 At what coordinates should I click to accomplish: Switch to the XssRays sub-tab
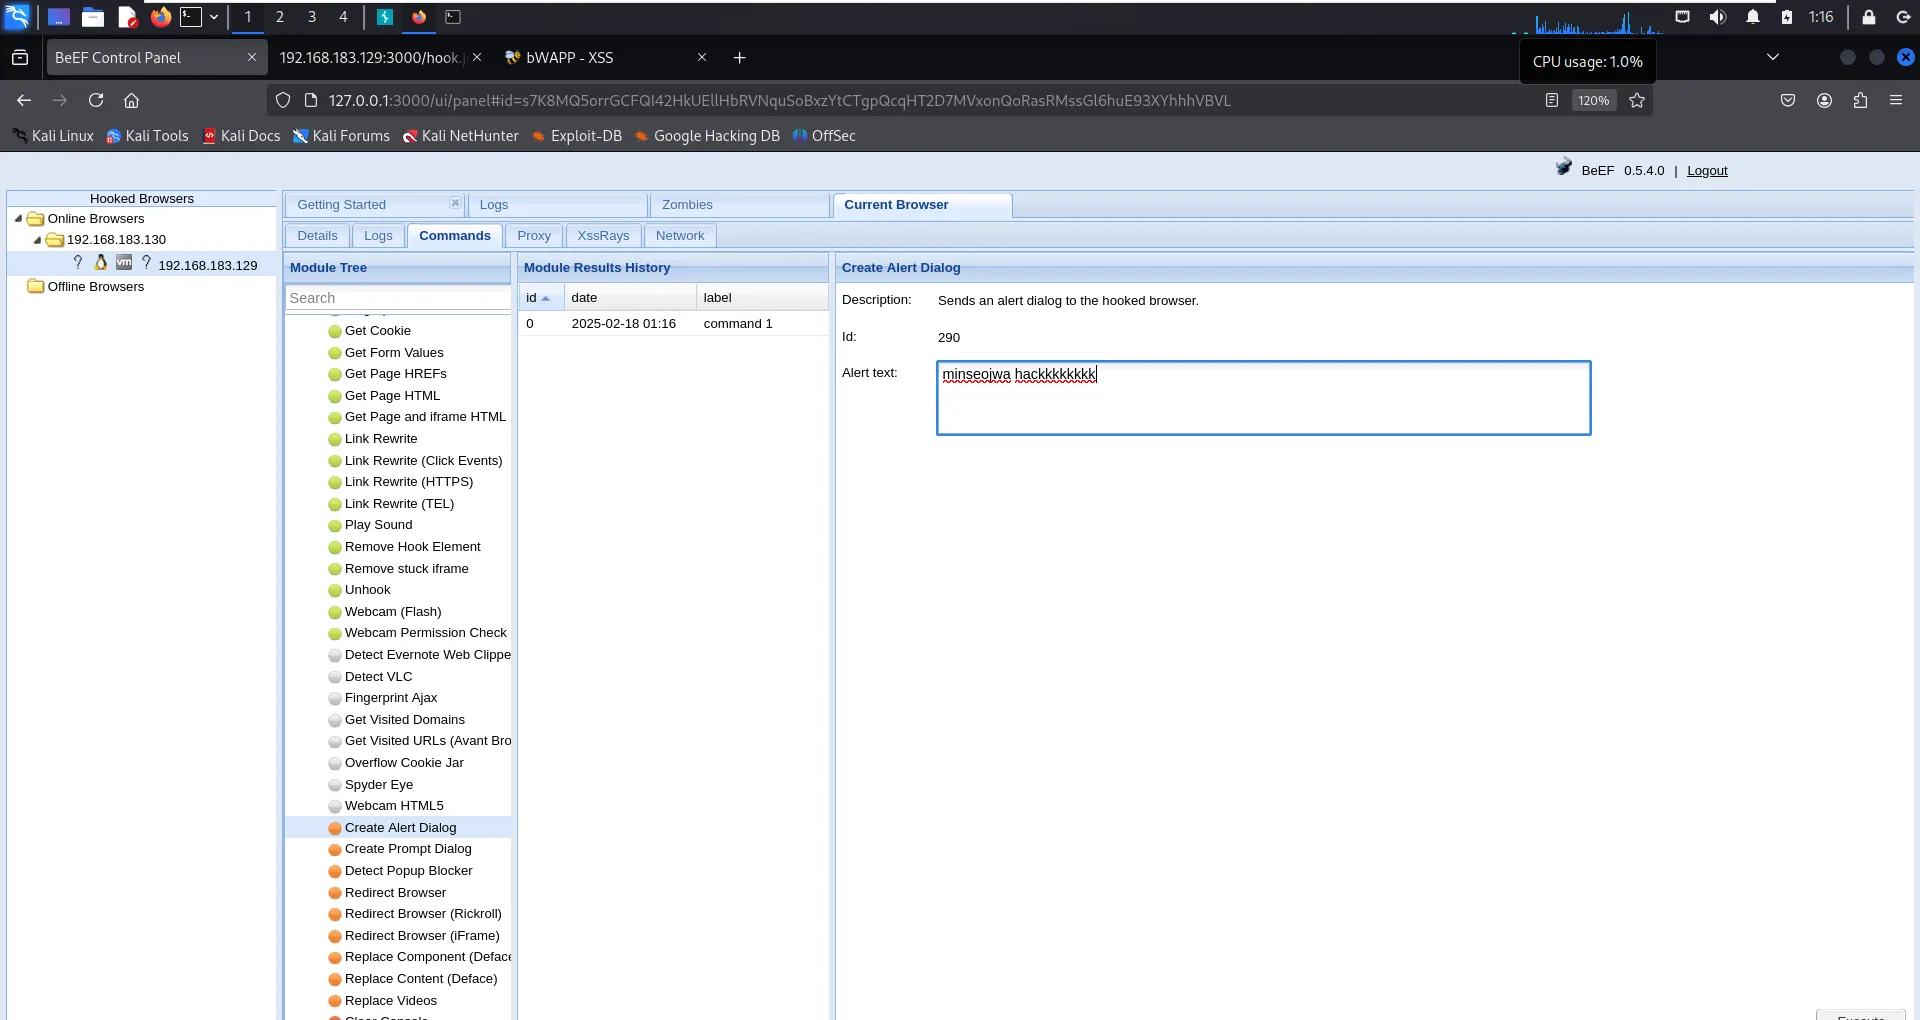[x=603, y=236]
